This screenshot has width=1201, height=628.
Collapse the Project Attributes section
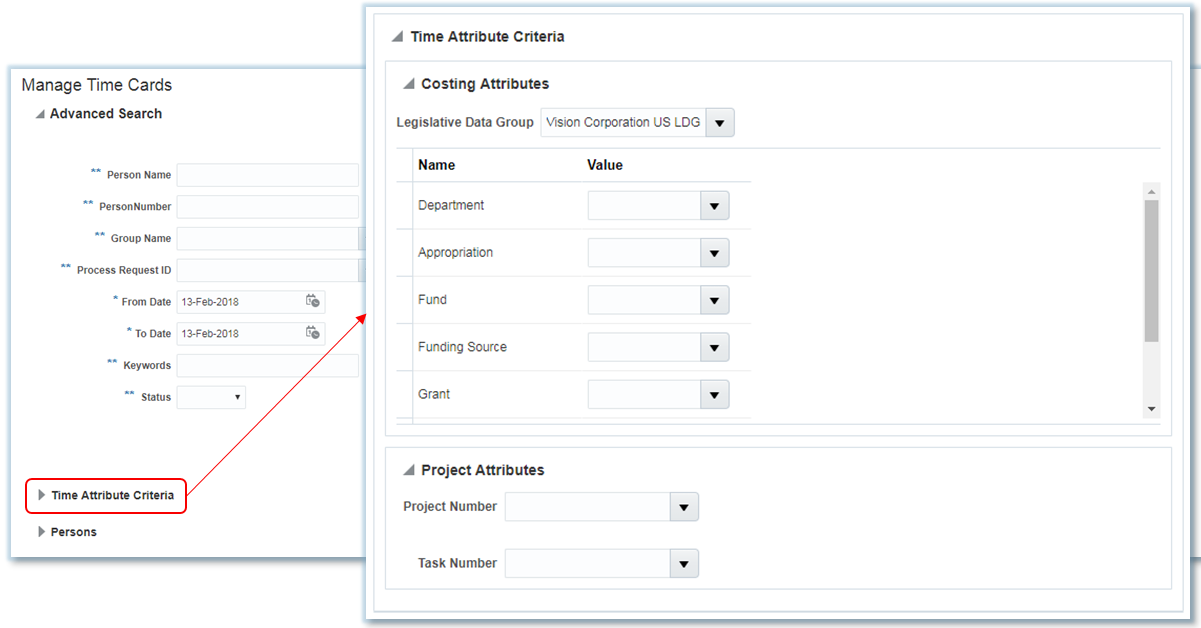tap(409, 470)
